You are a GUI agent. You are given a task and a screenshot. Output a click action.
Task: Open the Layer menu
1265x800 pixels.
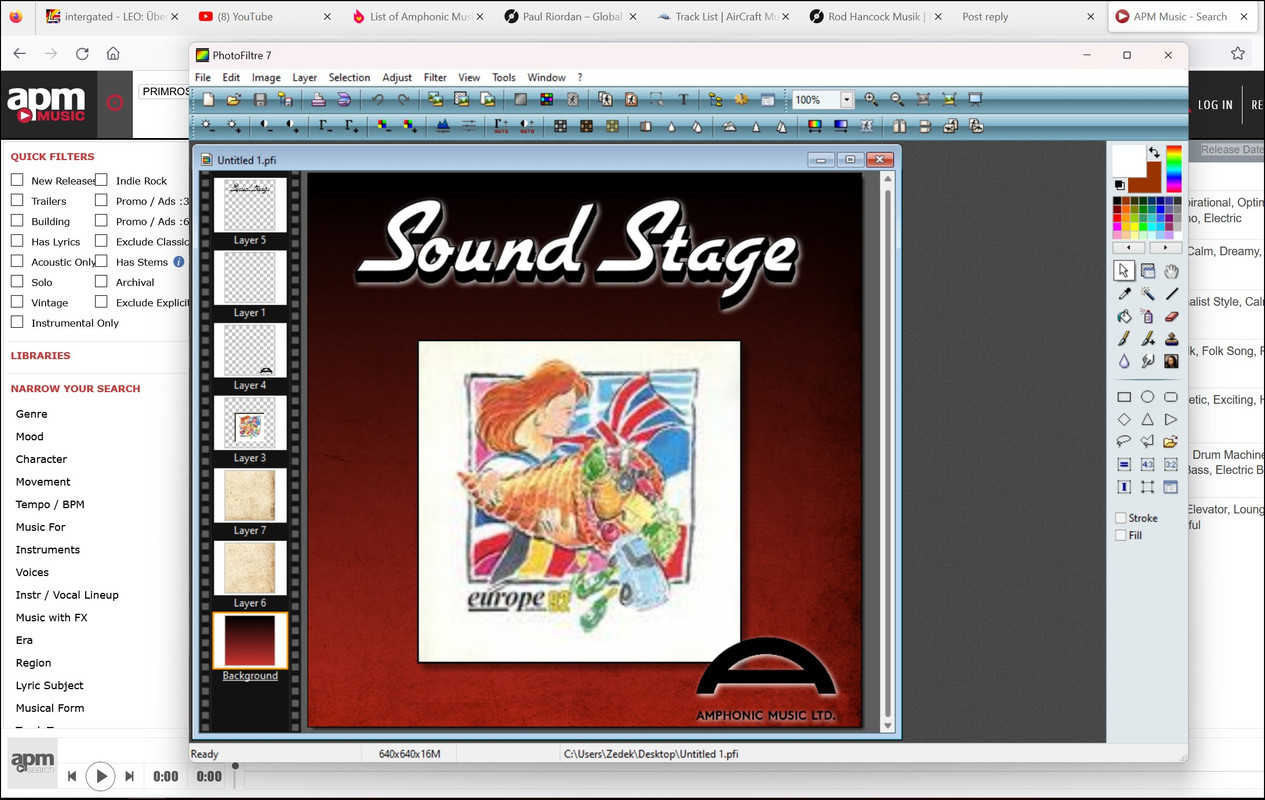coord(304,77)
